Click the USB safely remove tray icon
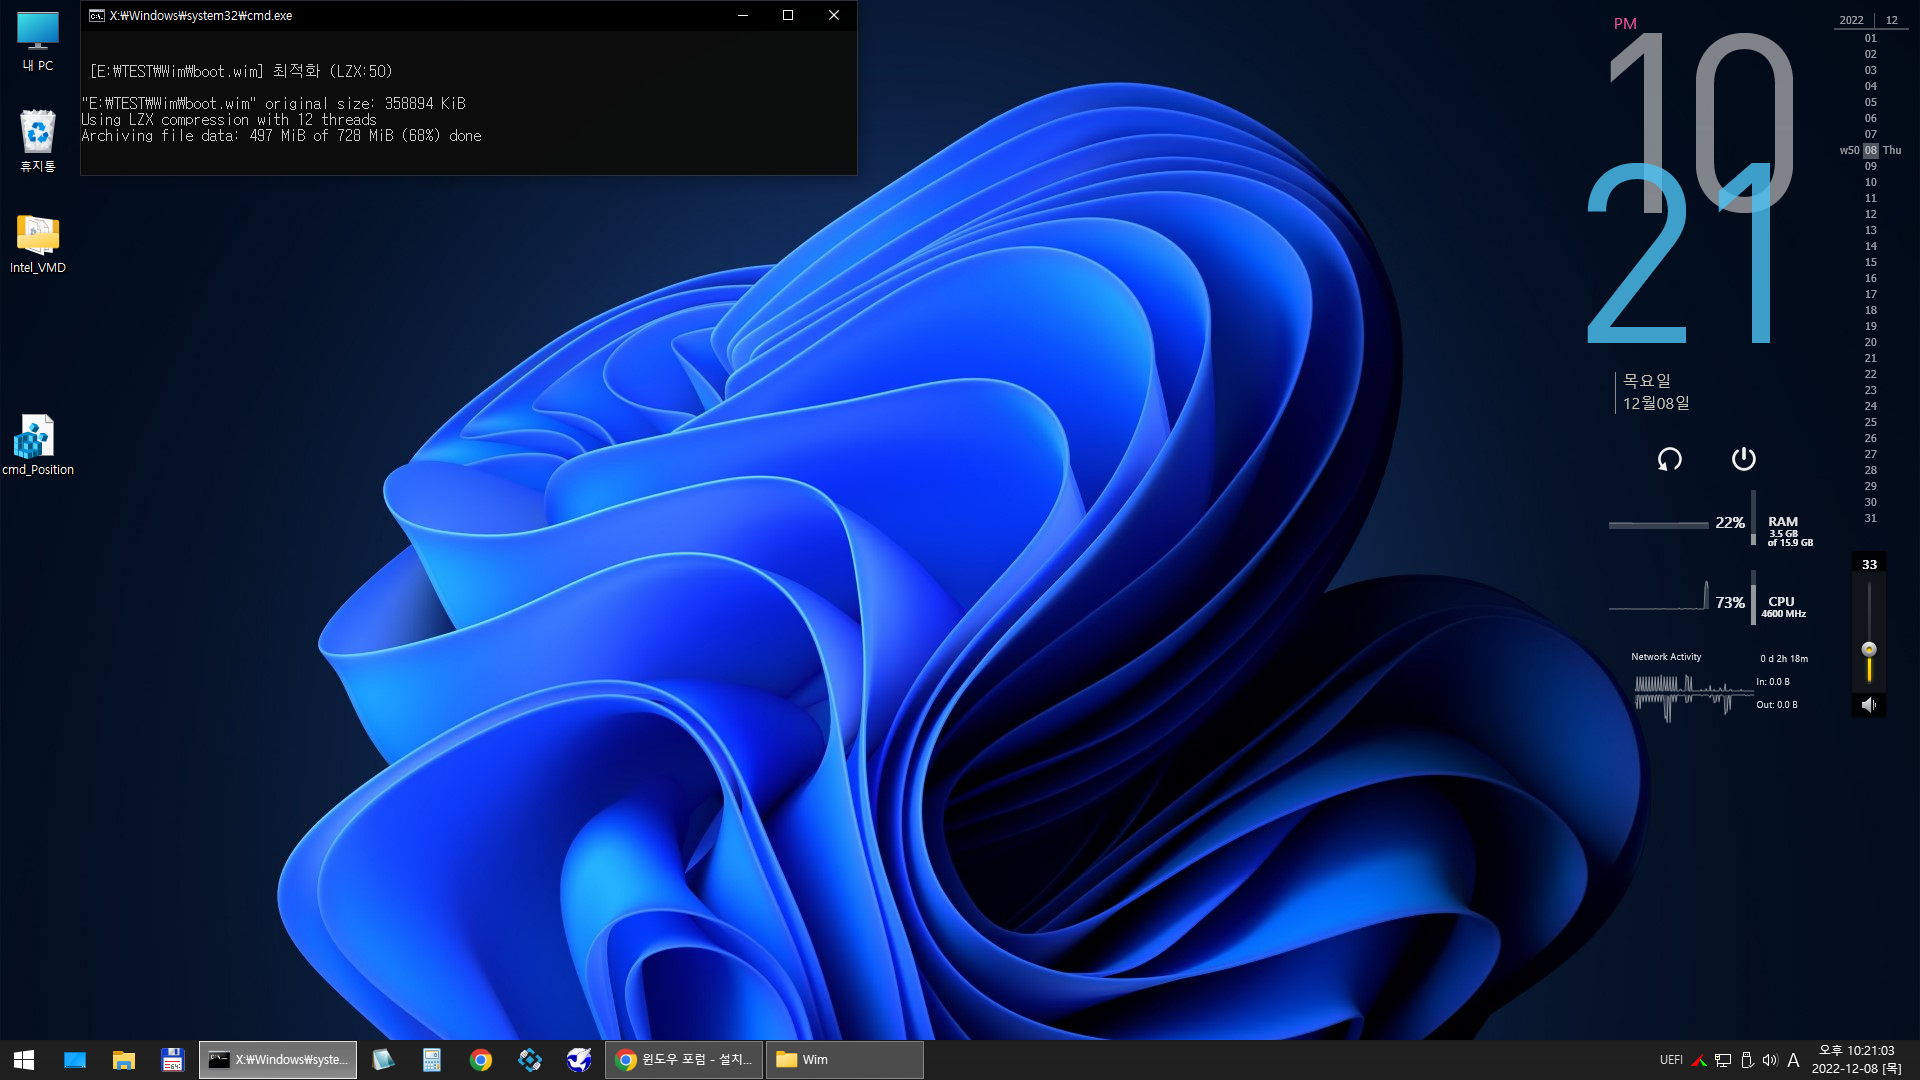1920x1080 pixels. [x=1747, y=1060]
